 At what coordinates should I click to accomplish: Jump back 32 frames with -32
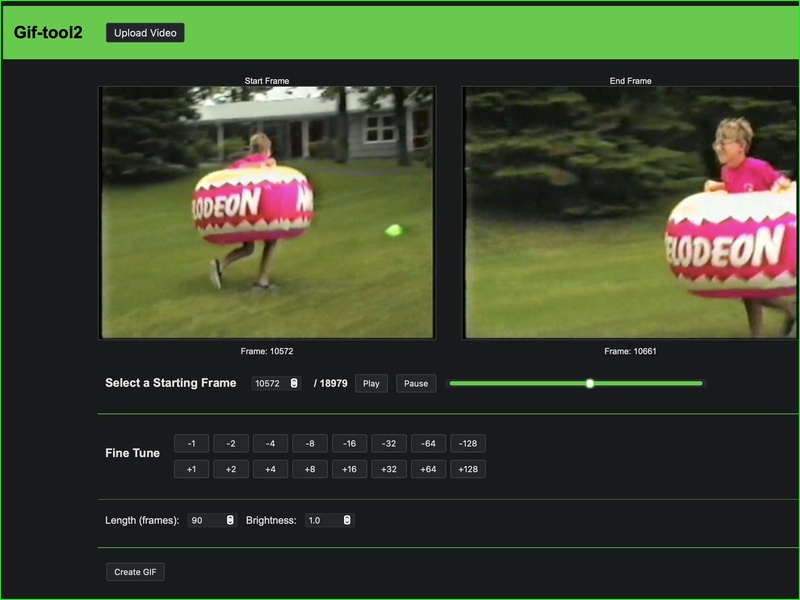pyautogui.click(x=389, y=443)
